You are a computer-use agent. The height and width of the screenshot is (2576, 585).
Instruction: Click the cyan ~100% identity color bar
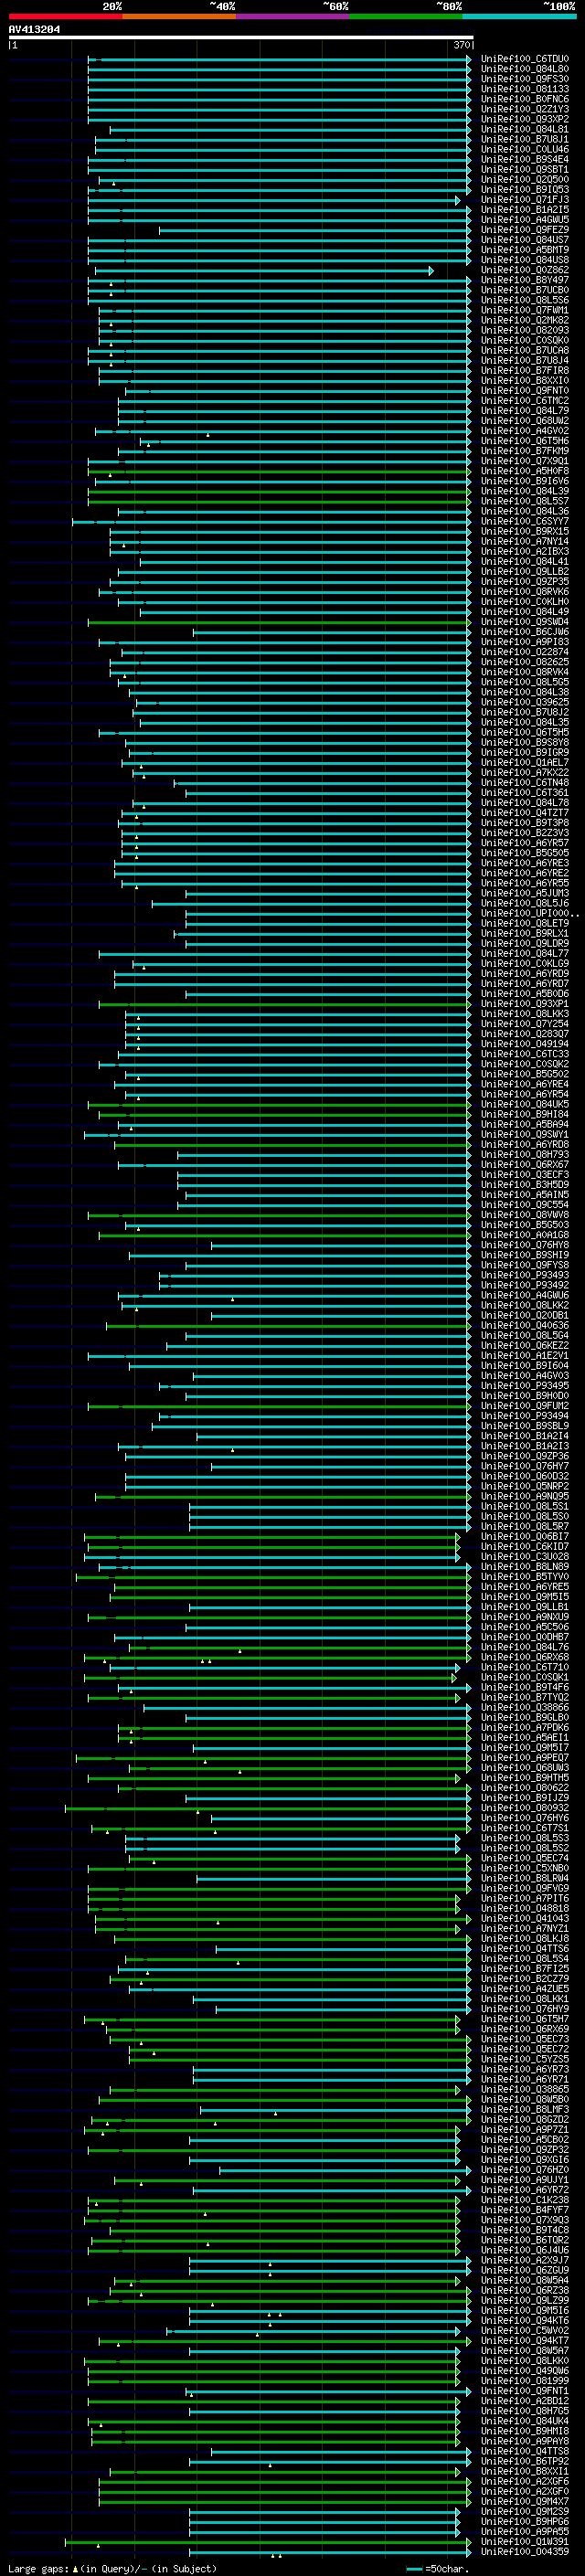tap(519, 16)
